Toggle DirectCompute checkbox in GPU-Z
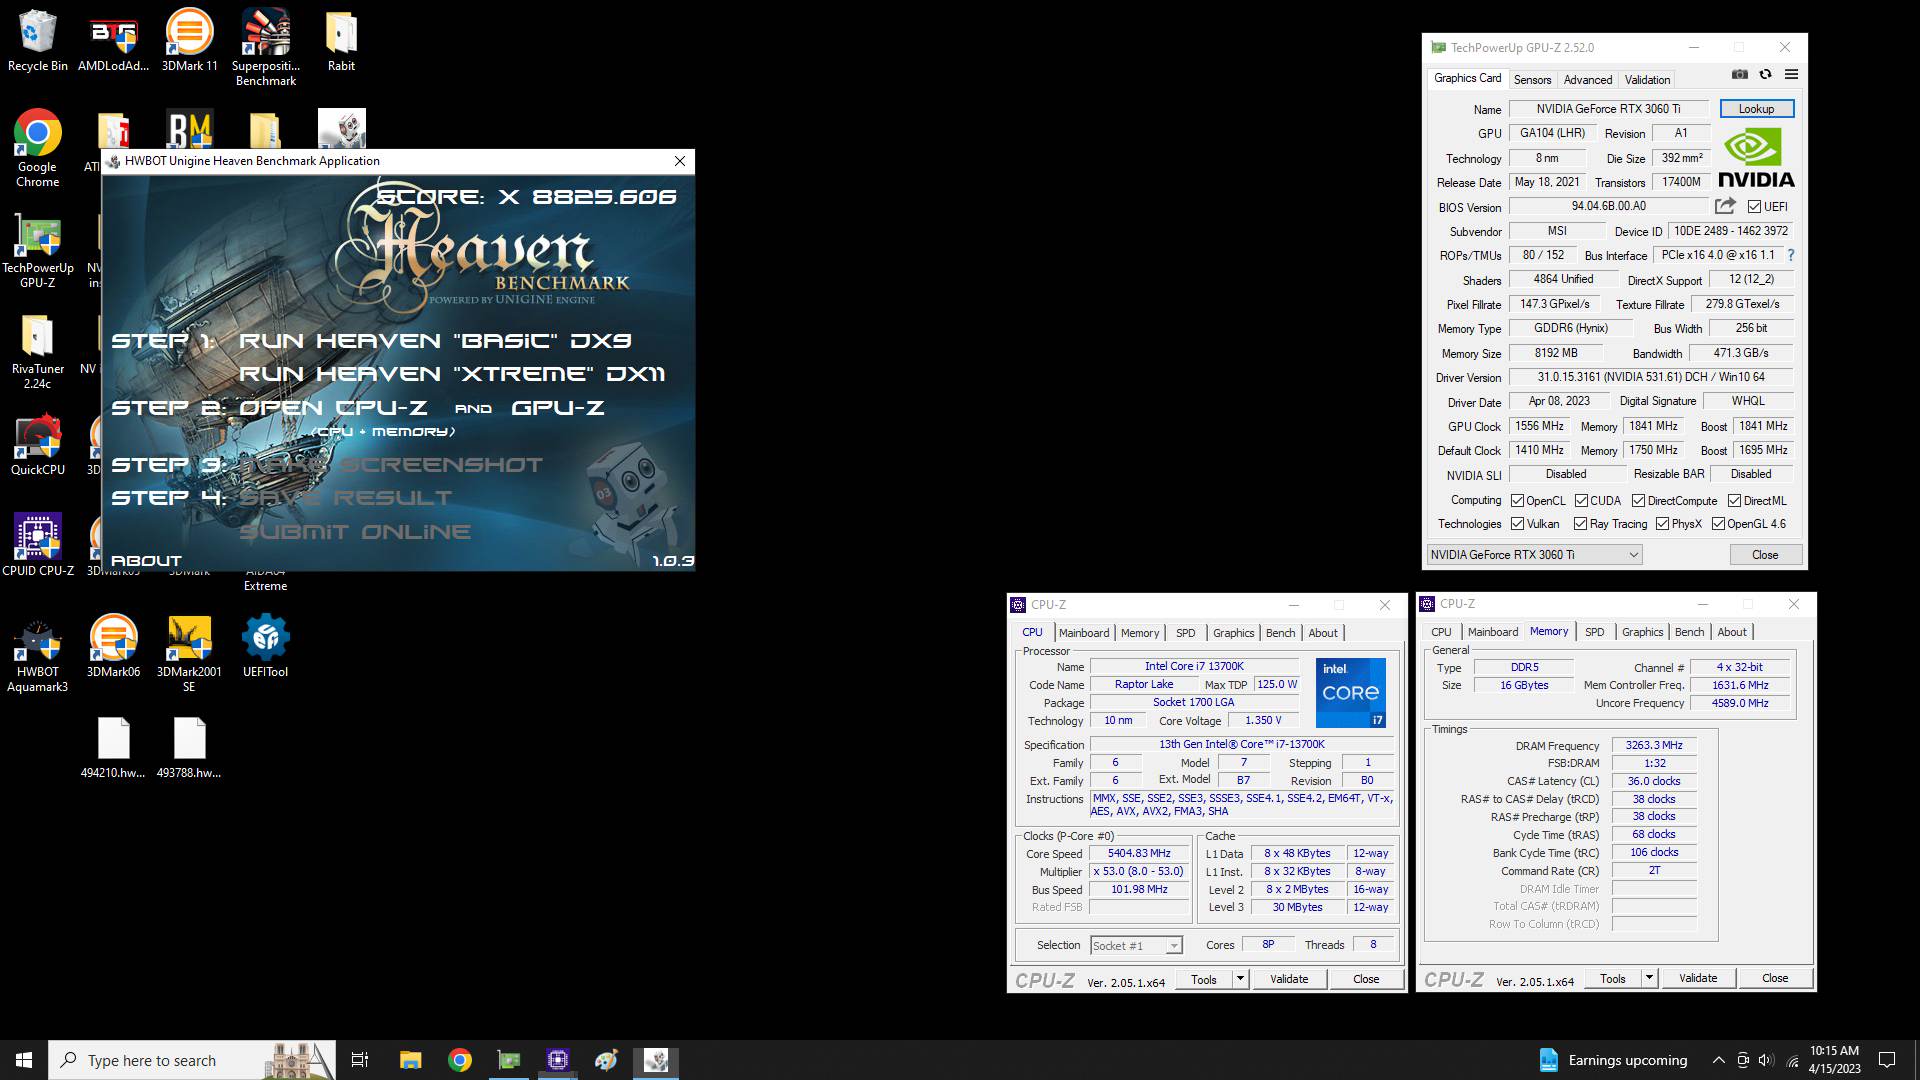 1638,501
